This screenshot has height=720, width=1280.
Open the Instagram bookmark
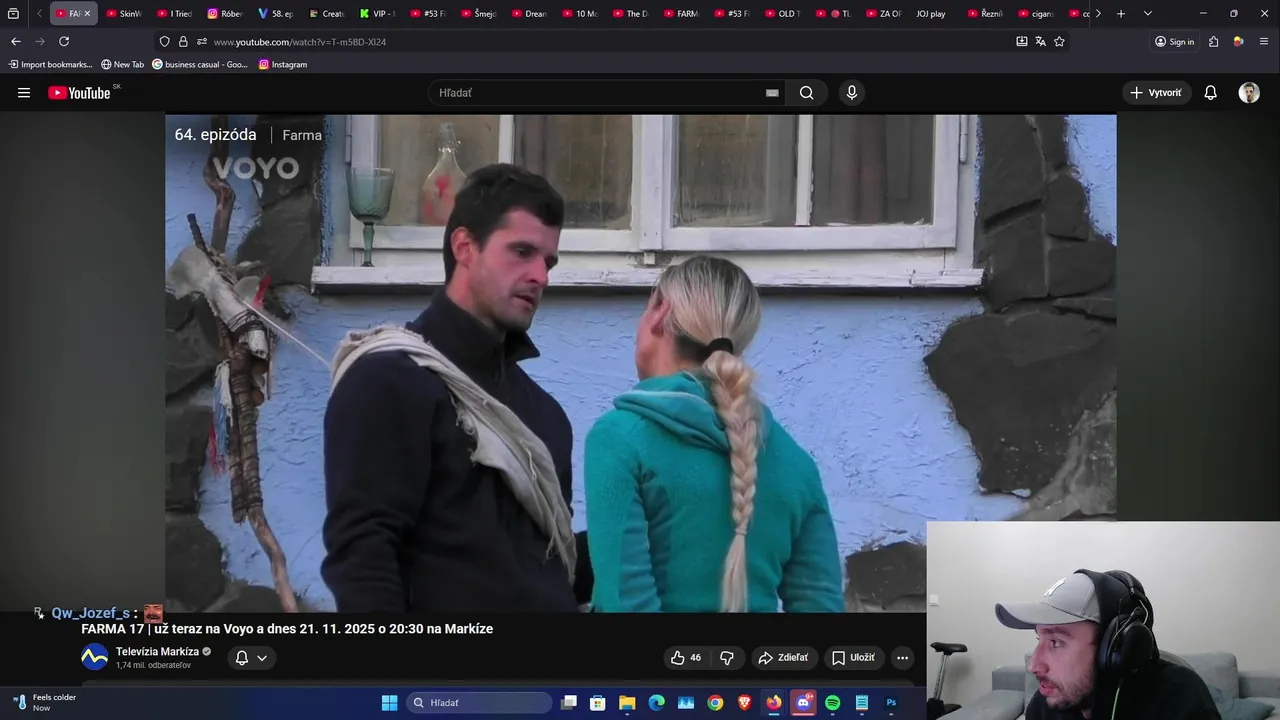point(283,64)
